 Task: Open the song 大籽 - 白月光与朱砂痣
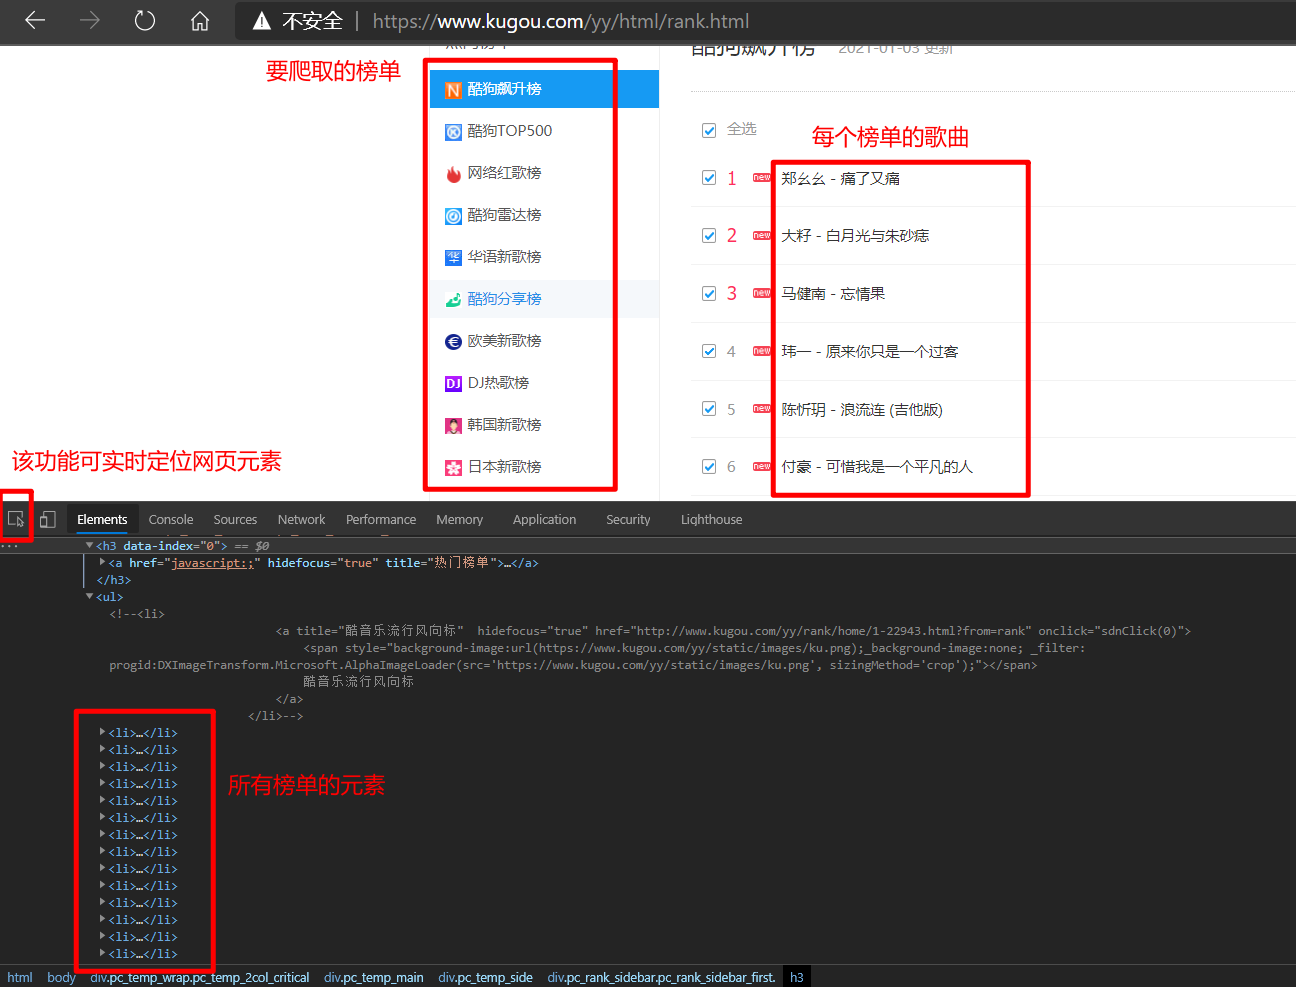click(x=855, y=236)
